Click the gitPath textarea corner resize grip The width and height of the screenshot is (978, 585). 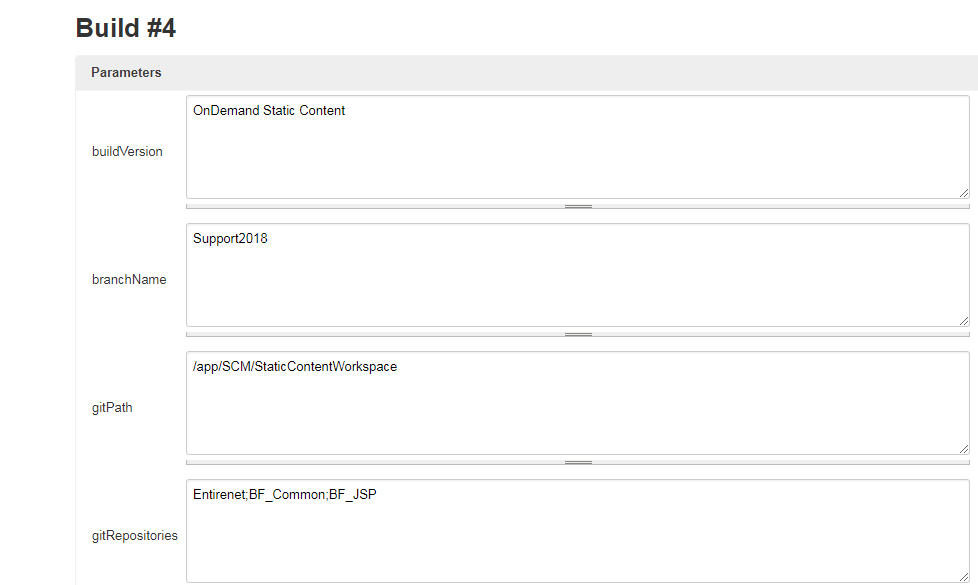click(x=963, y=448)
